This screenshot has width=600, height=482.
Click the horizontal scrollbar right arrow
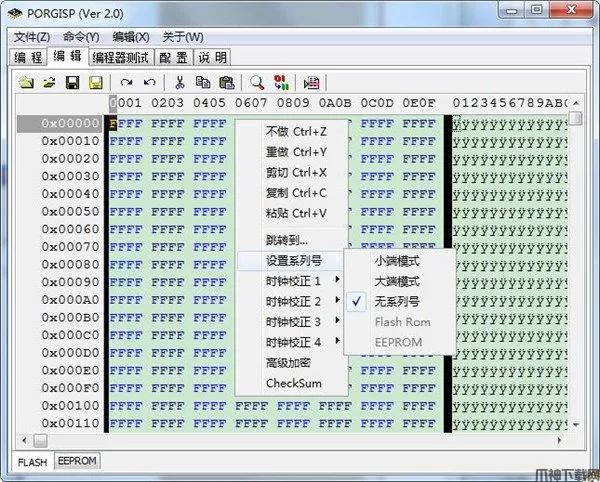point(560,440)
